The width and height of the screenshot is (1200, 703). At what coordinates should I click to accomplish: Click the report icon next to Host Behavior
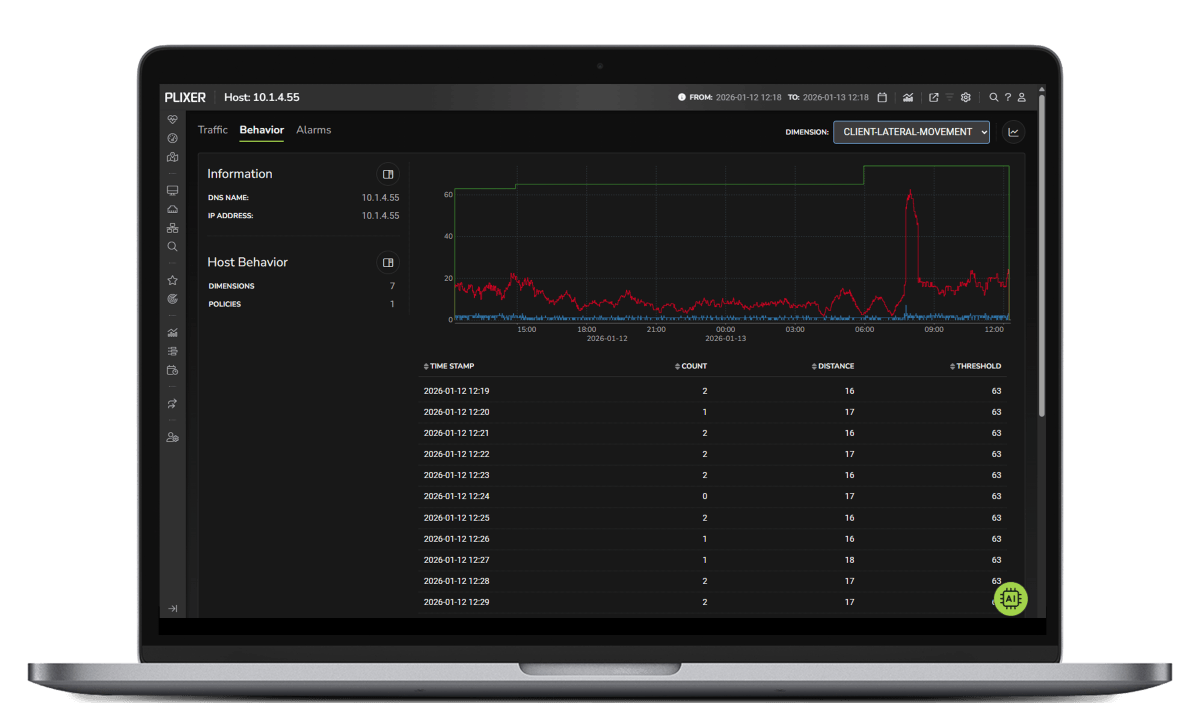[388, 262]
